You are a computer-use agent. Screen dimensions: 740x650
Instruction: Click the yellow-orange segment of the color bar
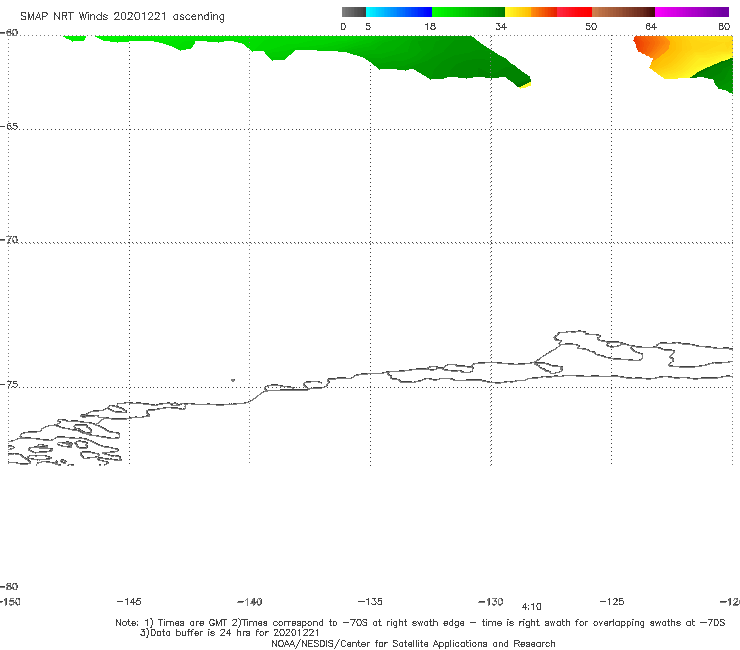(x=530, y=12)
